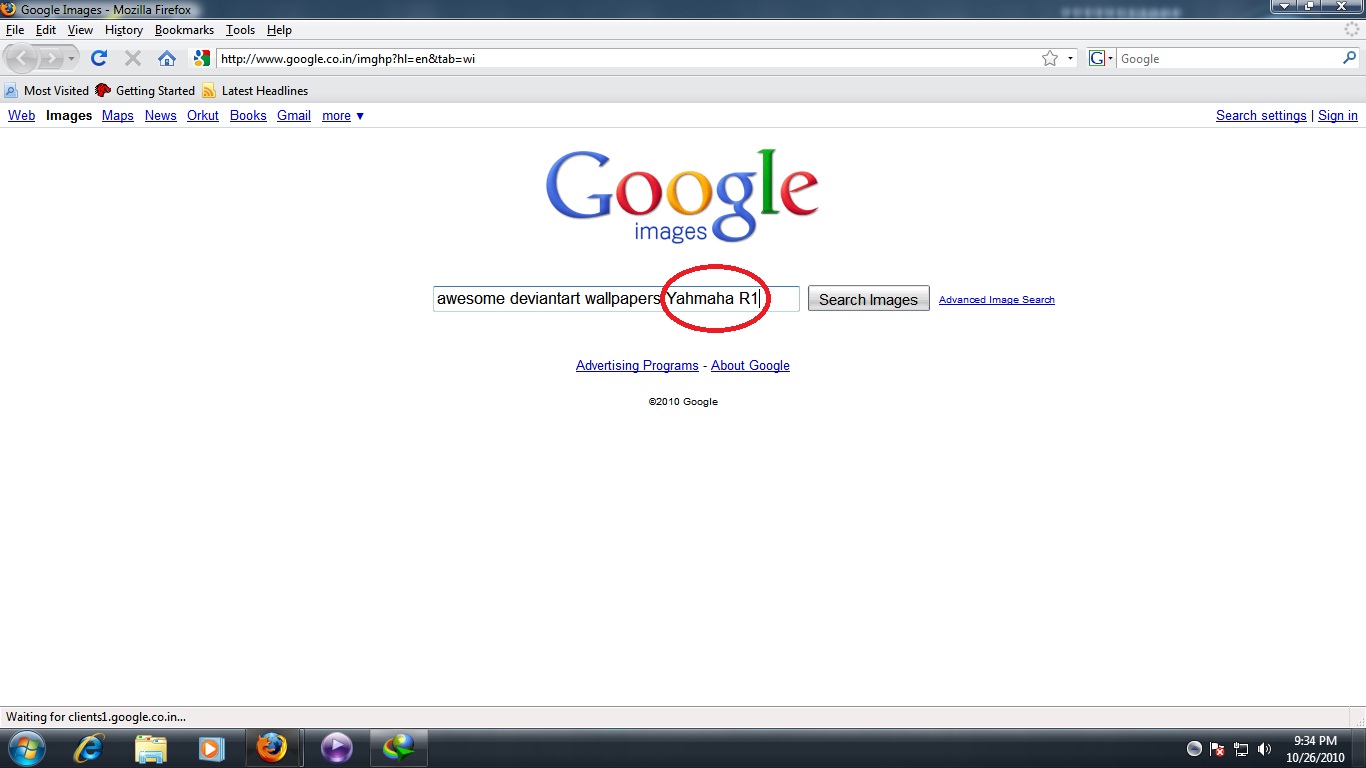
Task: Open the Orkut link
Action: pos(203,116)
